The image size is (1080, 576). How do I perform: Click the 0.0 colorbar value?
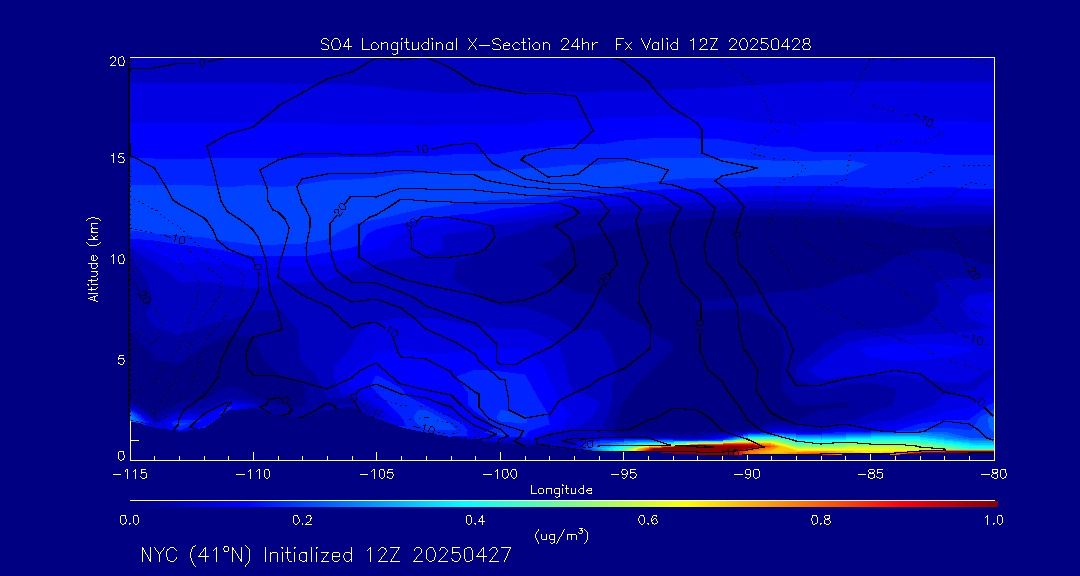click(129, 520)
